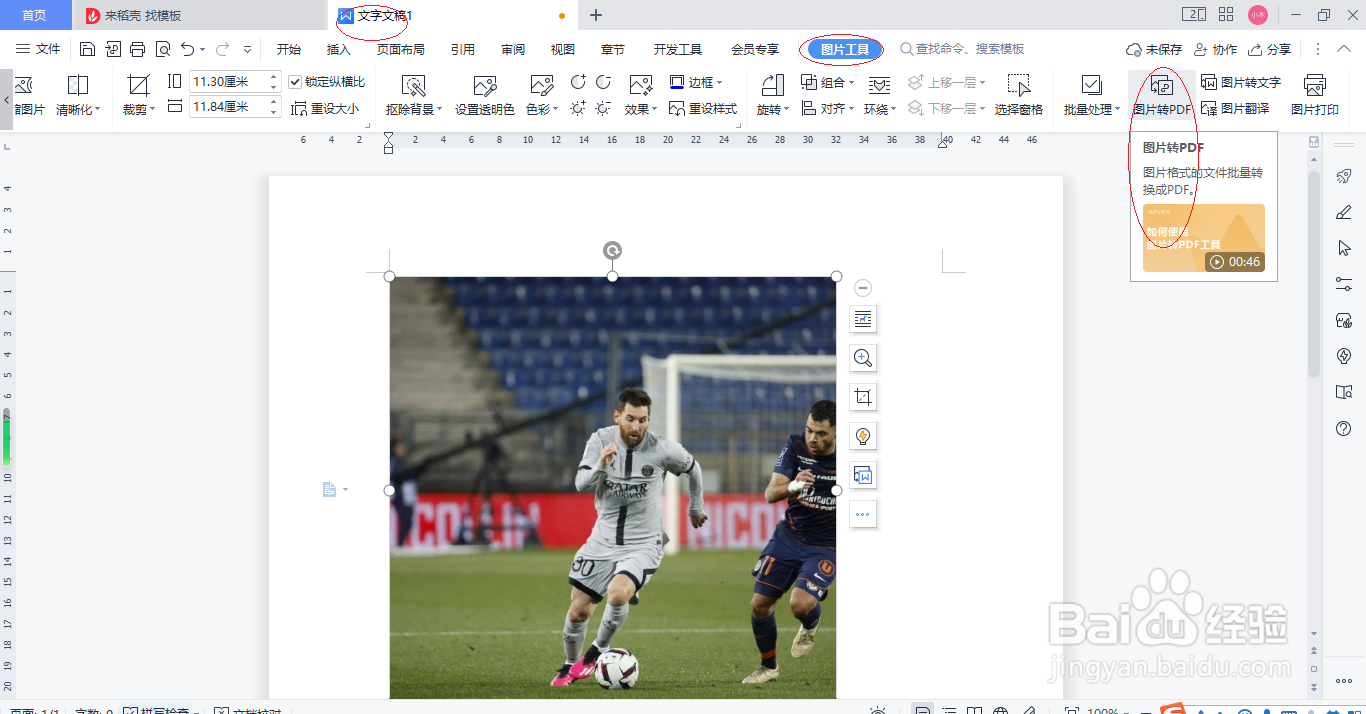Open the 插入 ribbon tab
1366x714 pixels.
pyautogui.click(x=339, y=49)
